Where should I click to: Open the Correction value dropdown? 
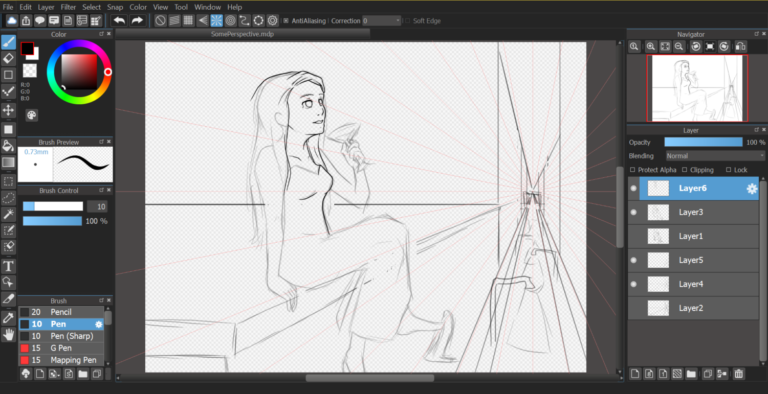[382, 21]
